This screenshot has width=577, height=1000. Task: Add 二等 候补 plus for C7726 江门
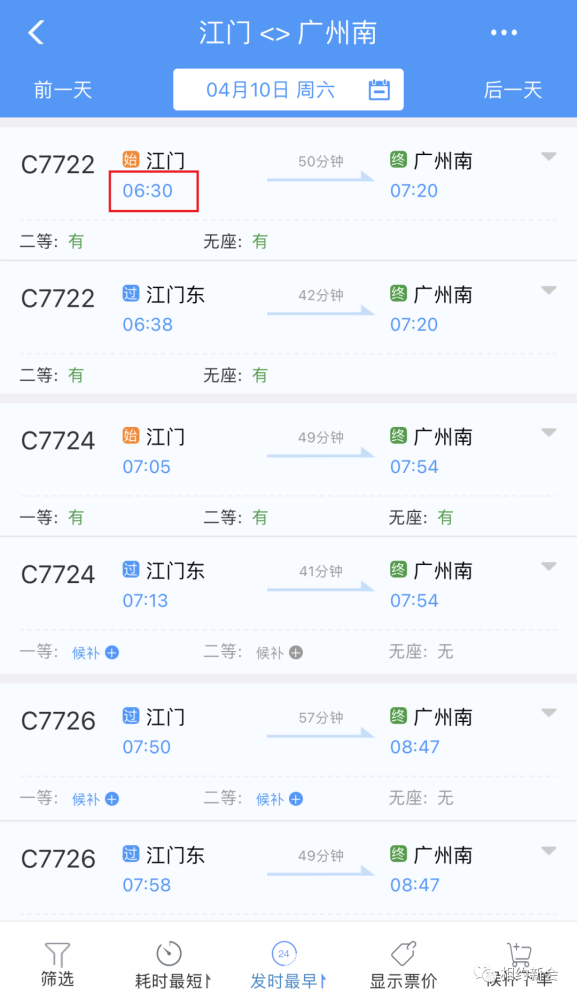296,799
